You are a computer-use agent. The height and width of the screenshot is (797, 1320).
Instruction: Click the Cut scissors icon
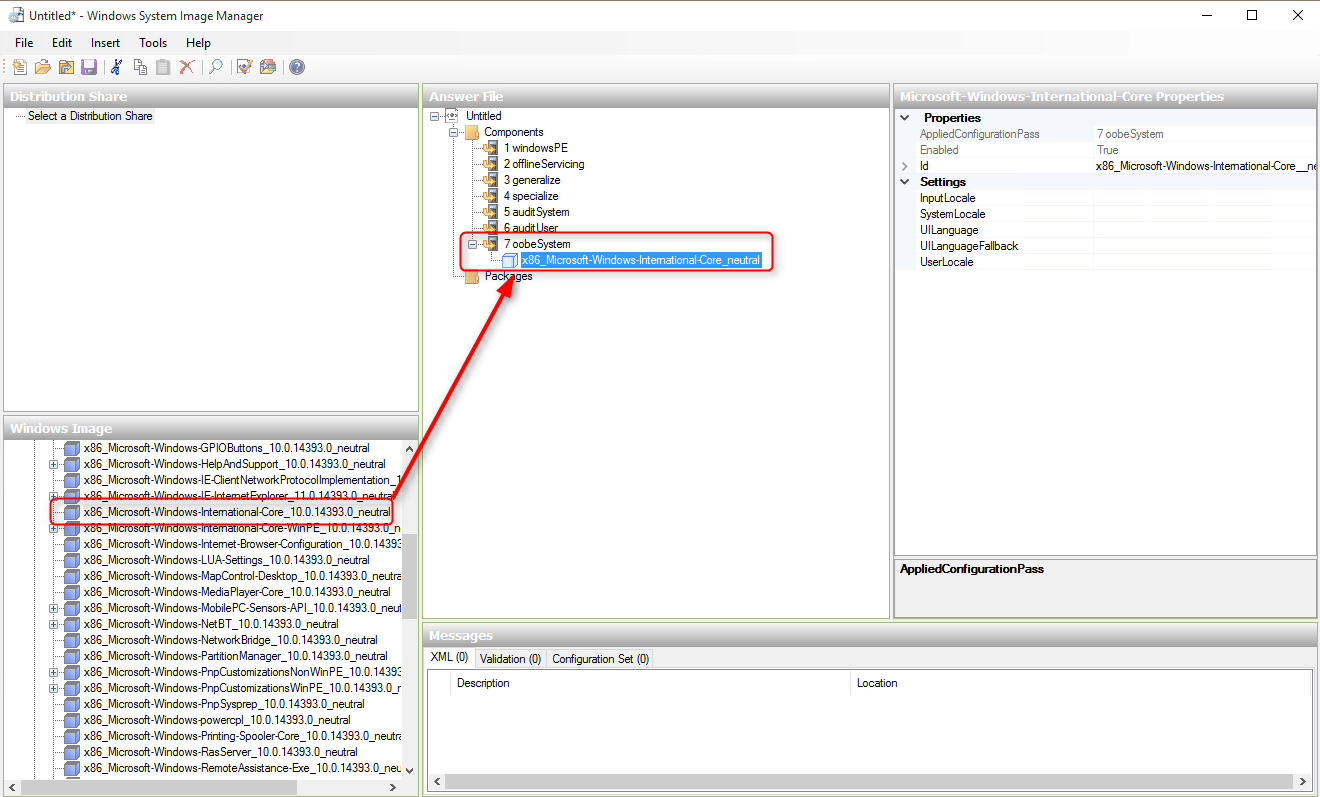pos(117,67)
